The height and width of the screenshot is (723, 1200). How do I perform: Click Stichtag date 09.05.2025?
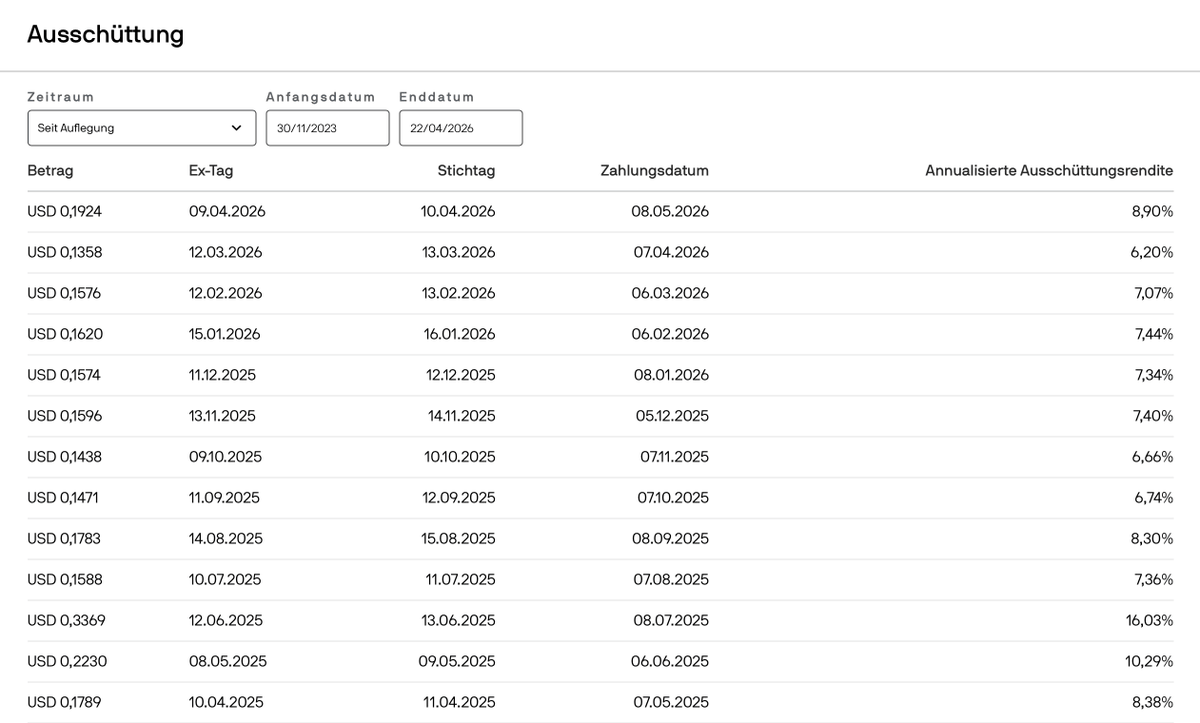457,662
